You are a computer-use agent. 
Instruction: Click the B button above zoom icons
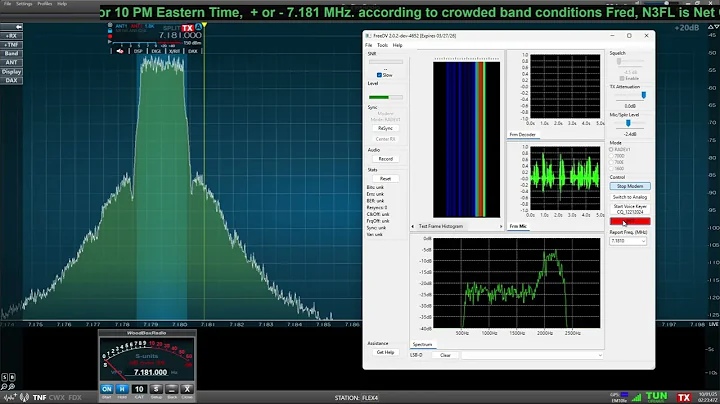click(x=12, y=377)
